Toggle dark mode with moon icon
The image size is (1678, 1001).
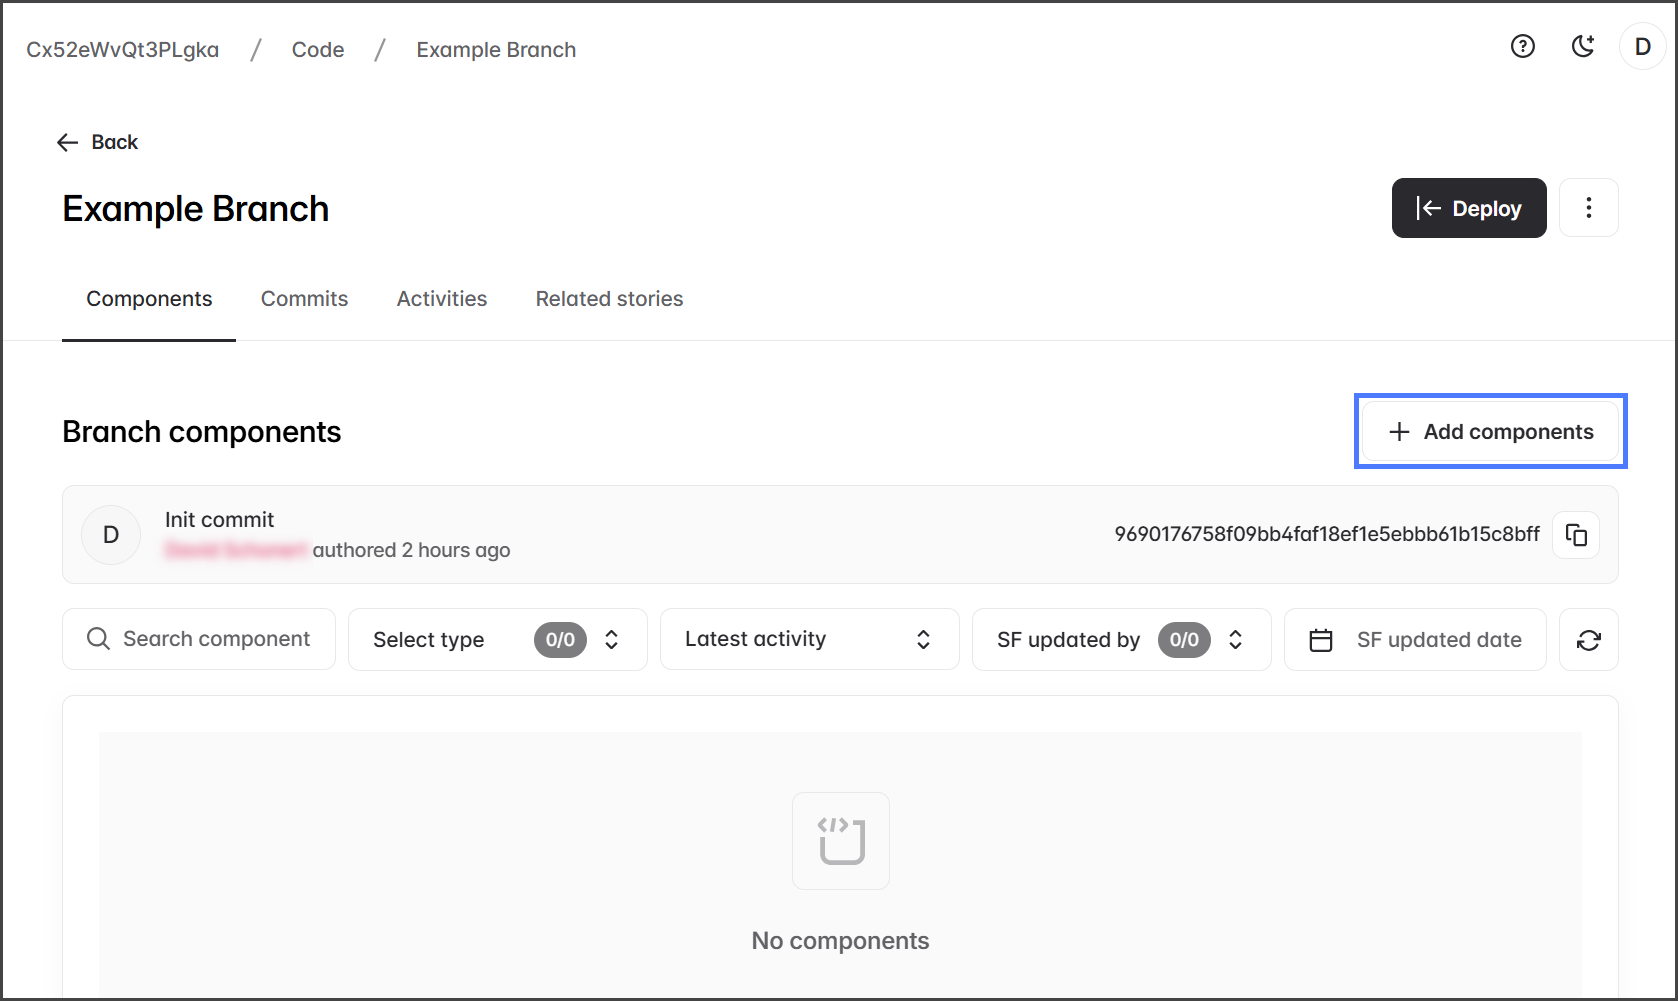[1582, 46]
